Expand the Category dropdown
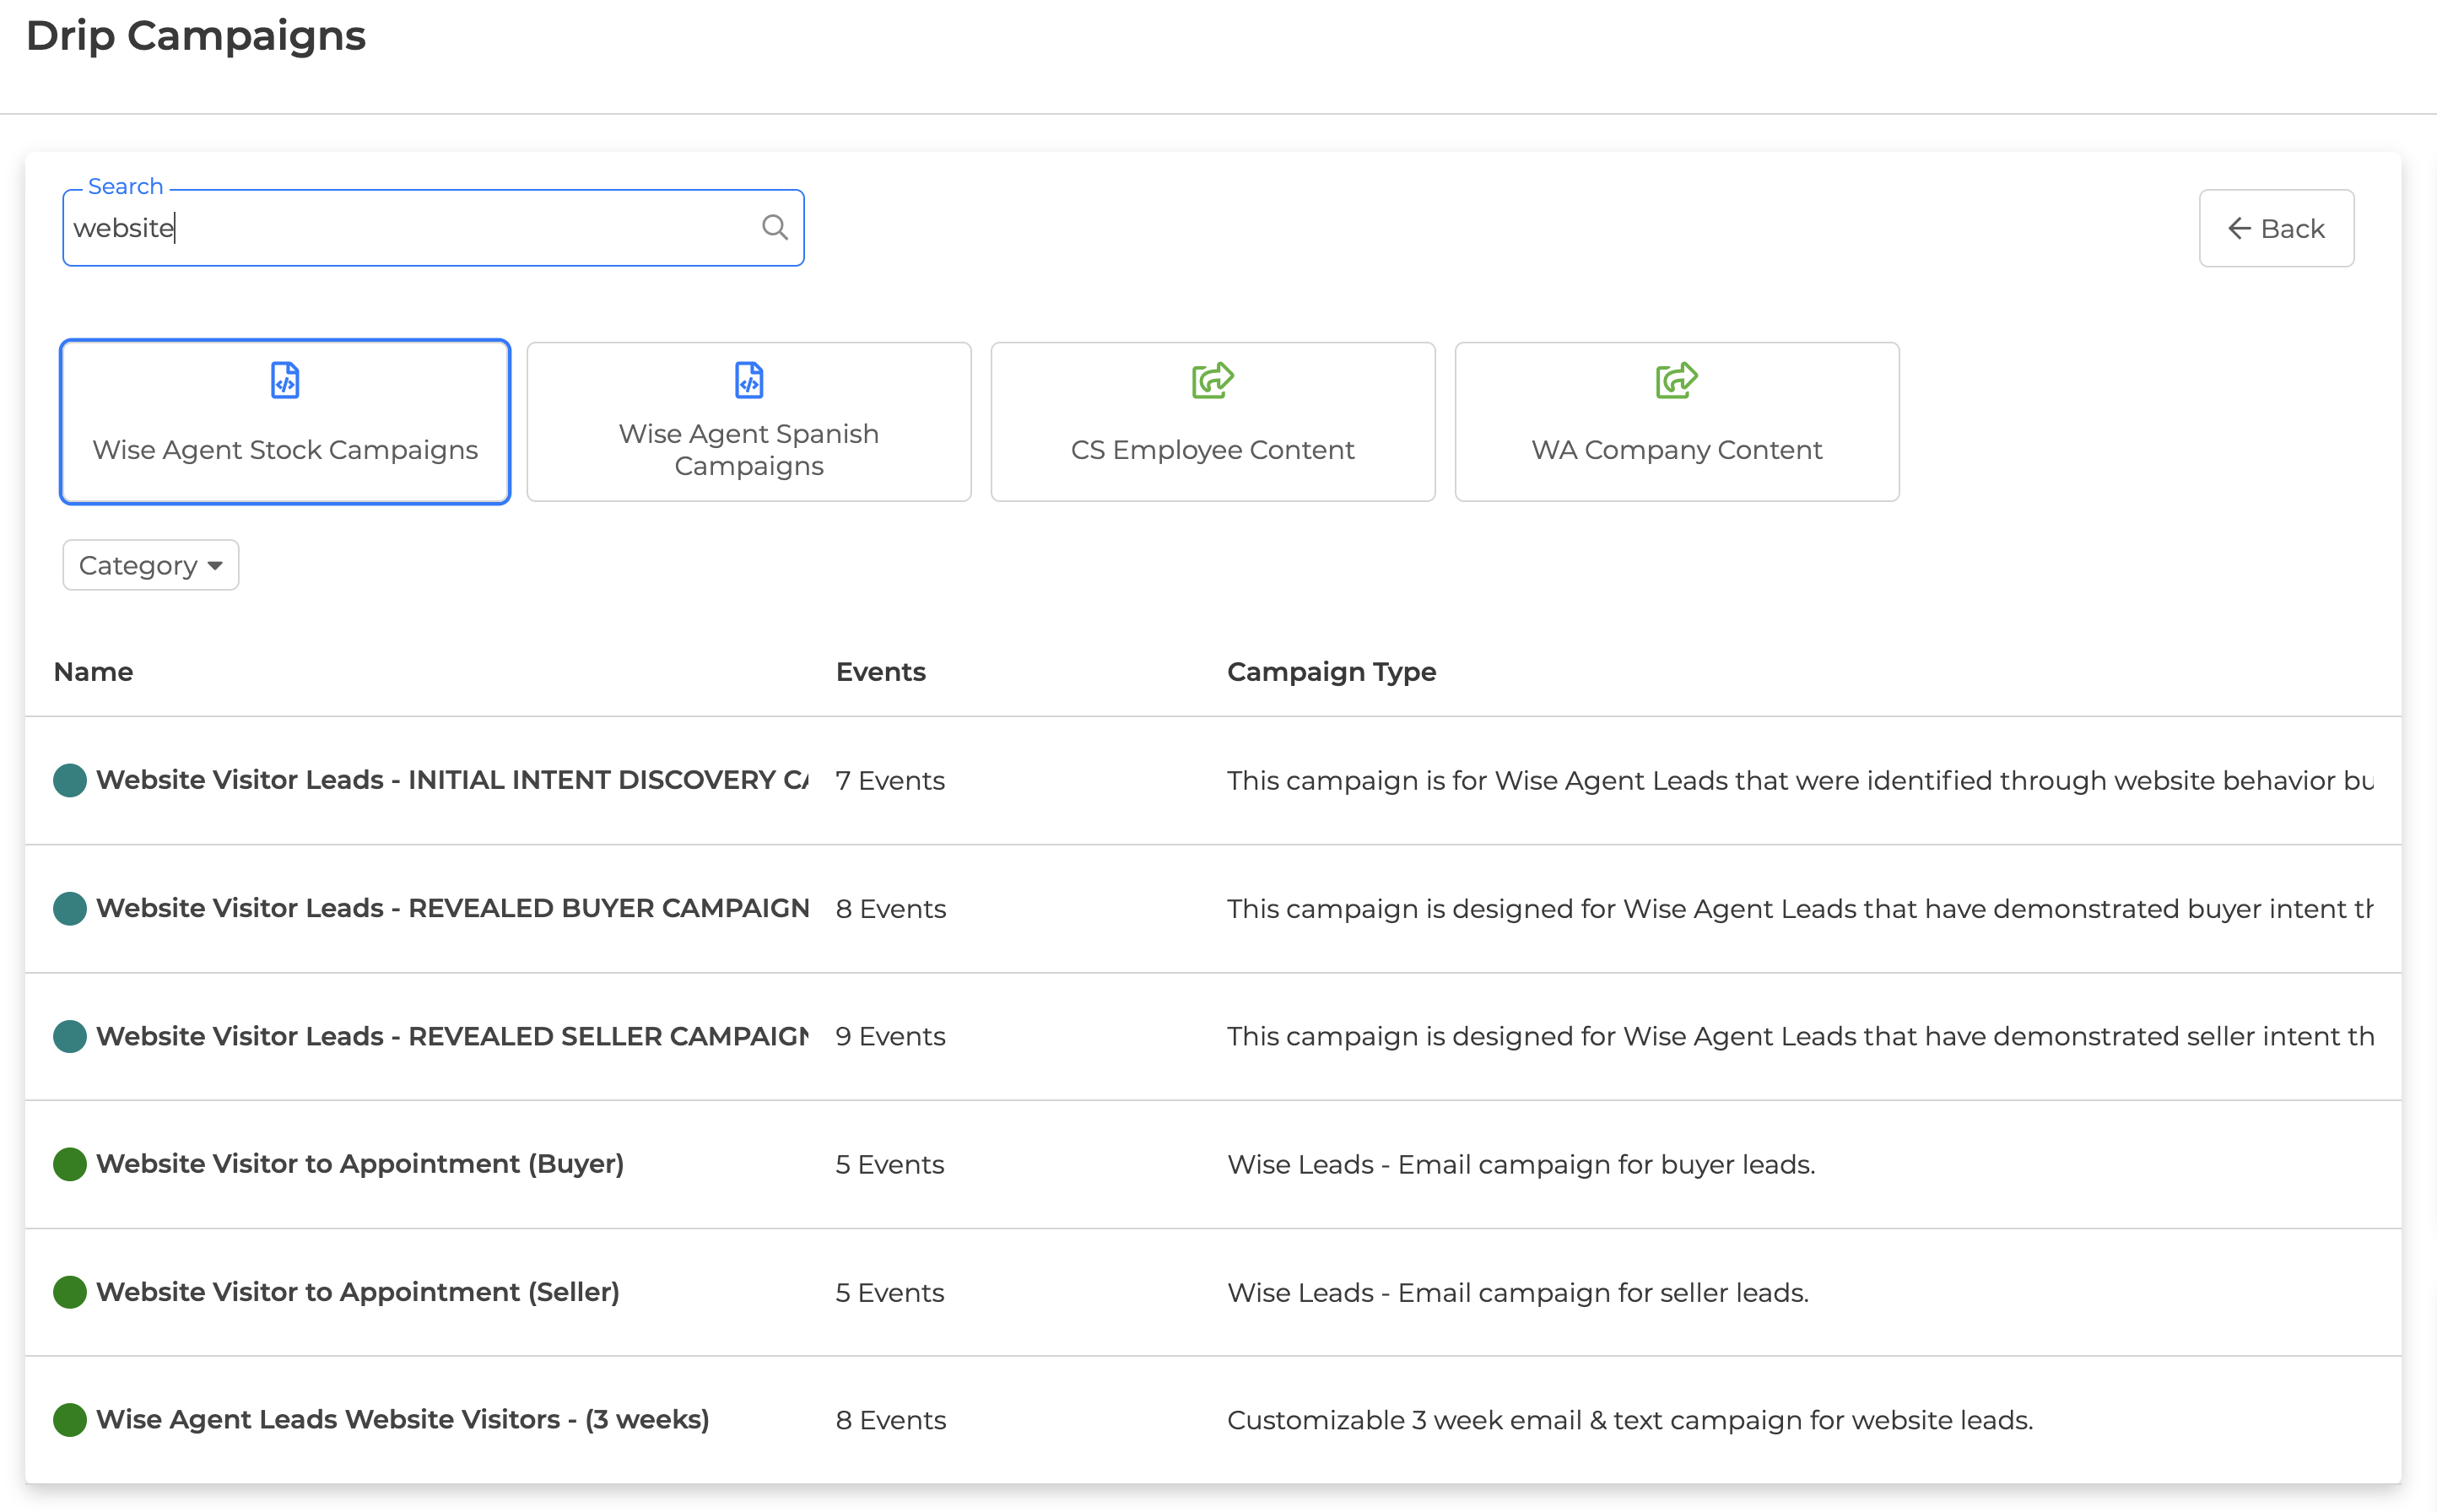Screen dimensions: 2437x1512 (151, 565)
